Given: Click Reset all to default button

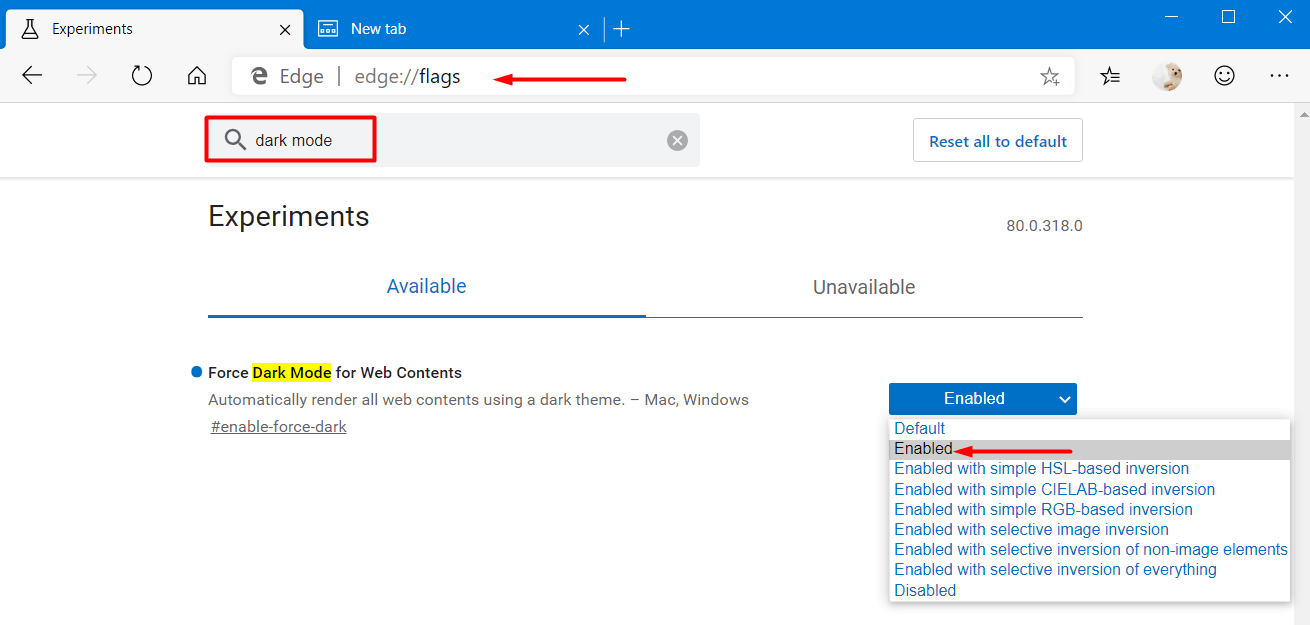Looking at the screenshot, I should click(998, 141).
